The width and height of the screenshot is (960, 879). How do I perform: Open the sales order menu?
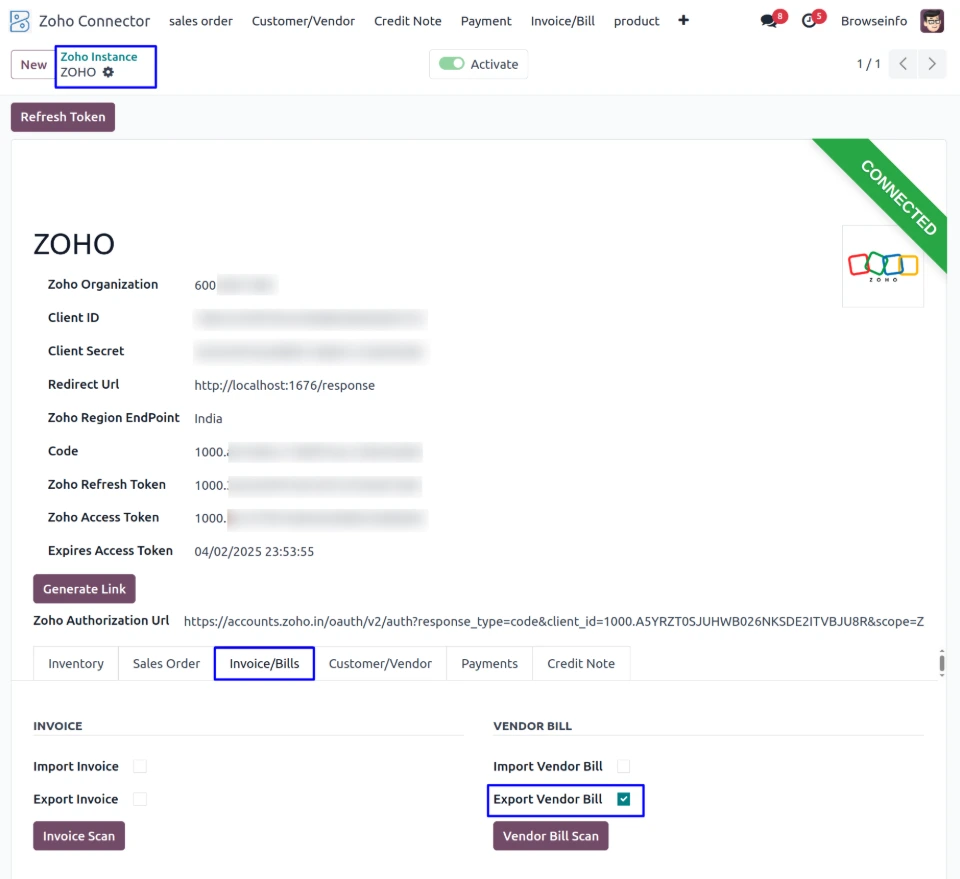click(x=201, y=21)
